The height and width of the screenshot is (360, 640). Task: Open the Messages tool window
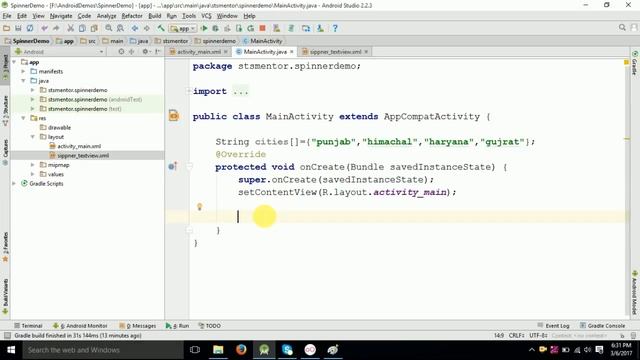138,326
